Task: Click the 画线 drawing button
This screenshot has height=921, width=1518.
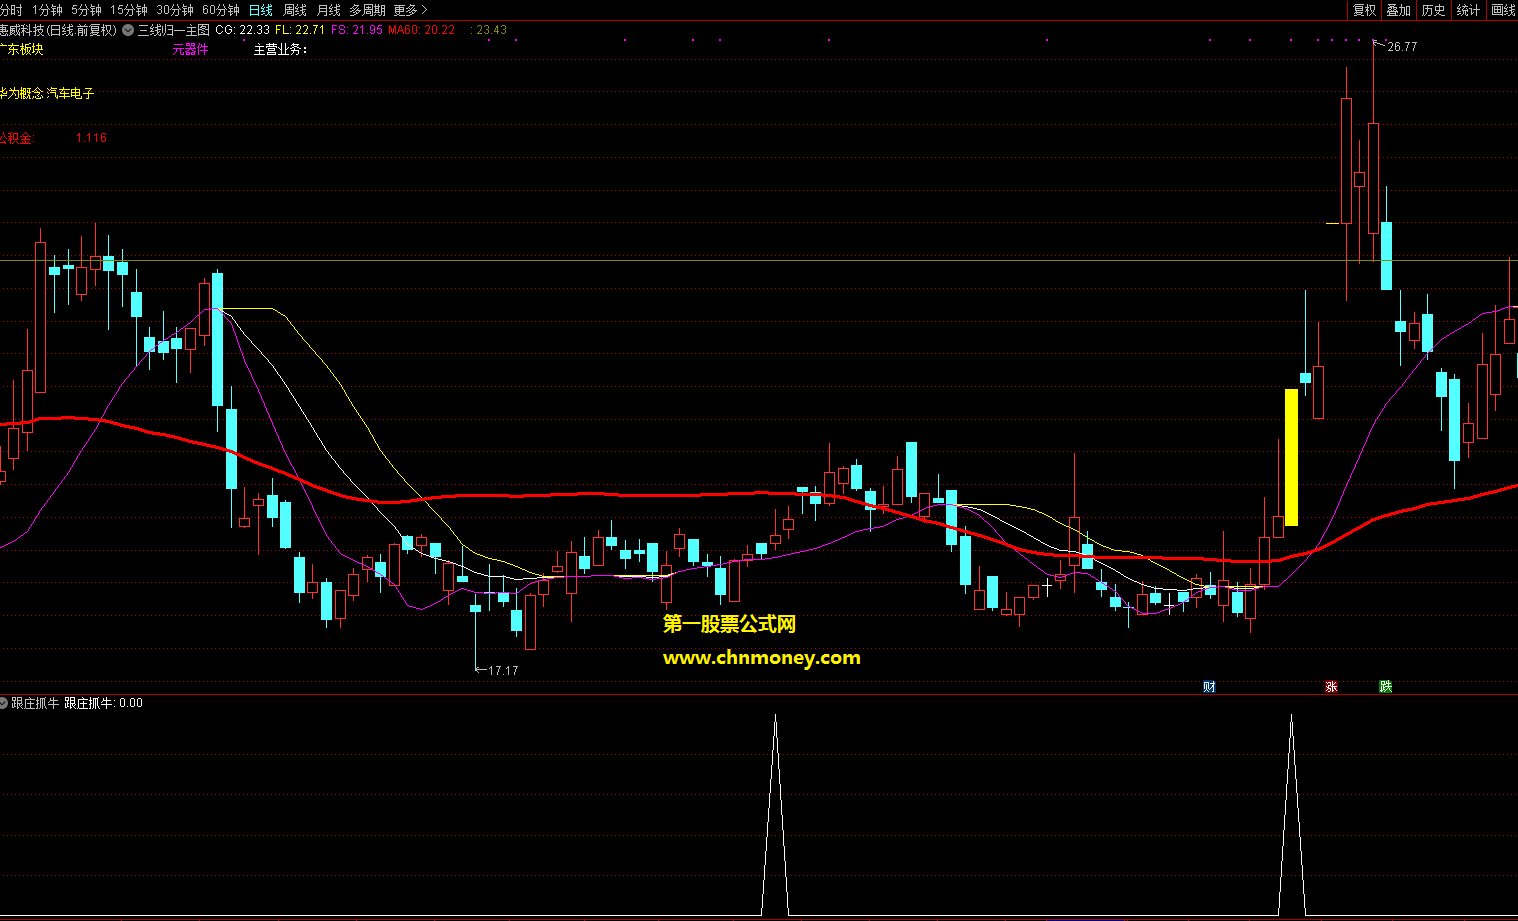Action: tap(1503, 10)
